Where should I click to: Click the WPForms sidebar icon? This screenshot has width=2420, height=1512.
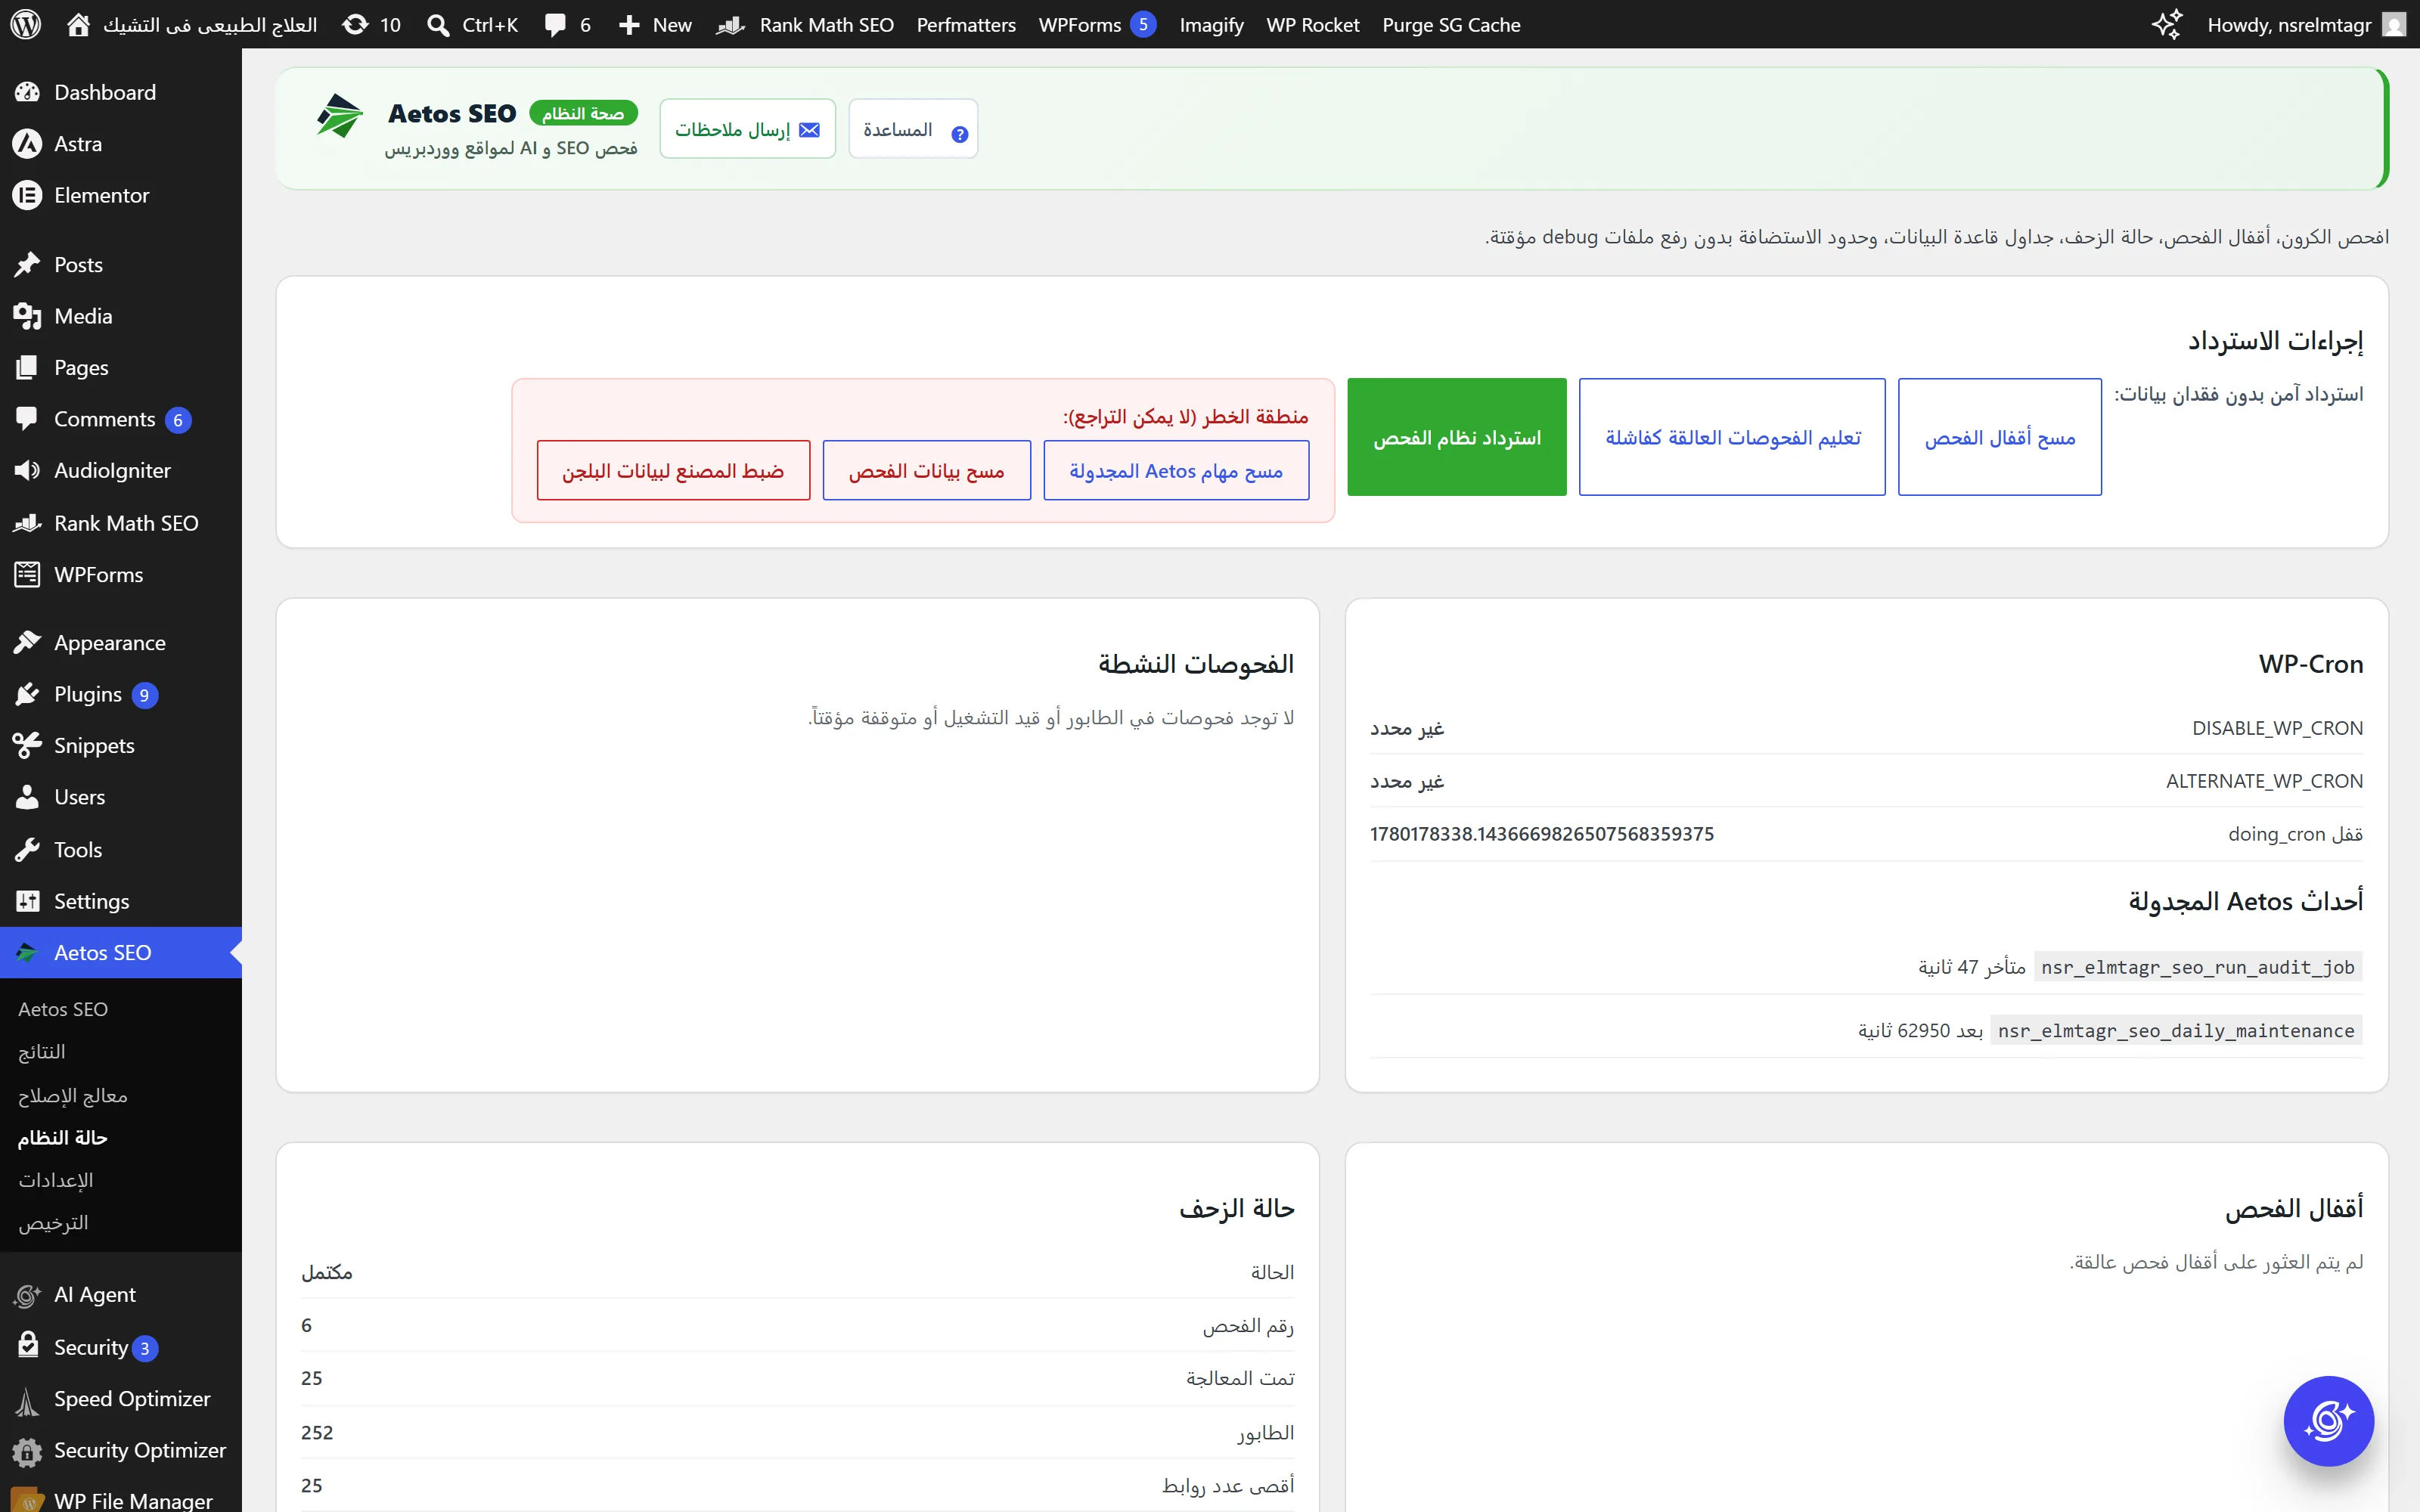click(x=27, y=574)
